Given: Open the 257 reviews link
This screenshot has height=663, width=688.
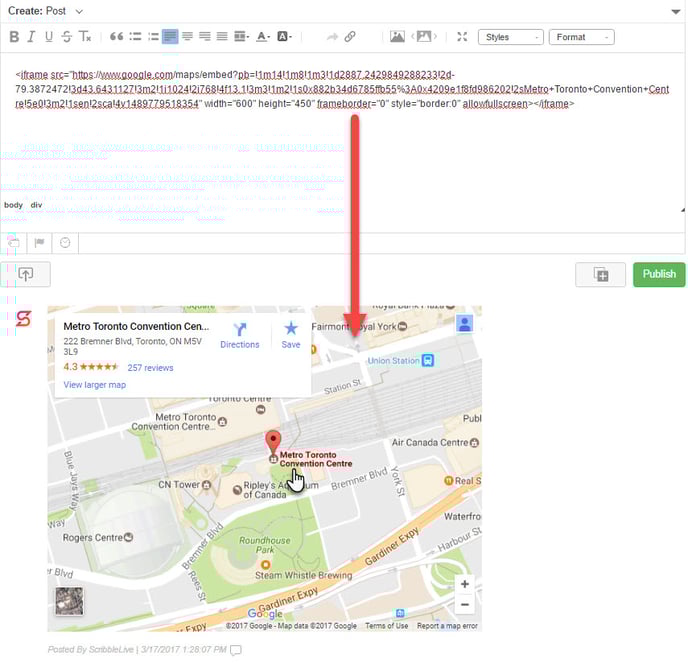Looking at the screenshot, I should coord(150,368).
